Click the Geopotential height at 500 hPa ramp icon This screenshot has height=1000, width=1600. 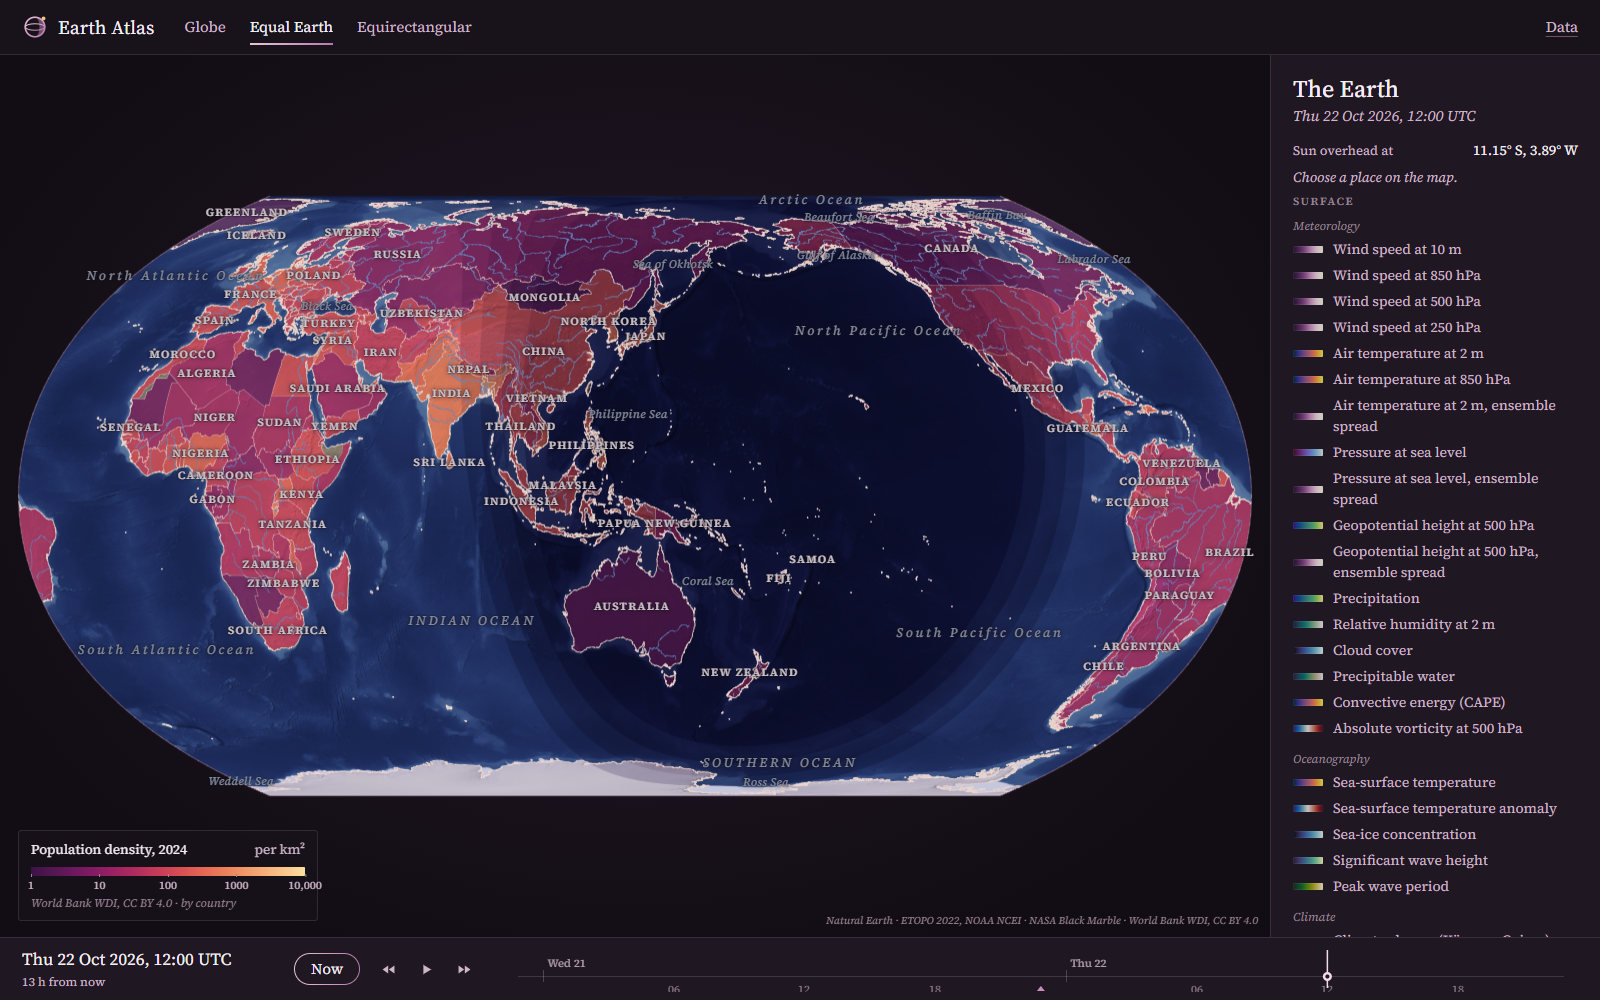point(1308,526)
